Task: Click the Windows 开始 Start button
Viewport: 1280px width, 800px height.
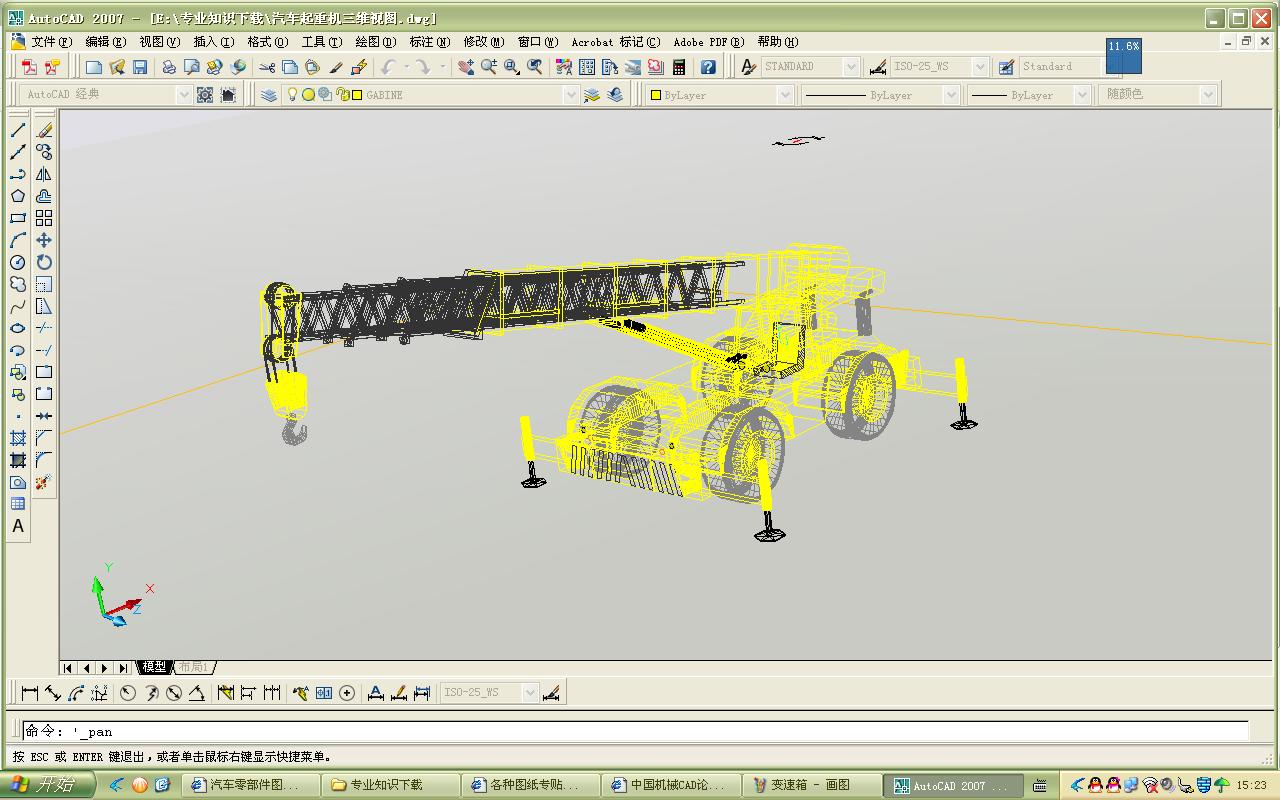Action: [x=46, y=785]
